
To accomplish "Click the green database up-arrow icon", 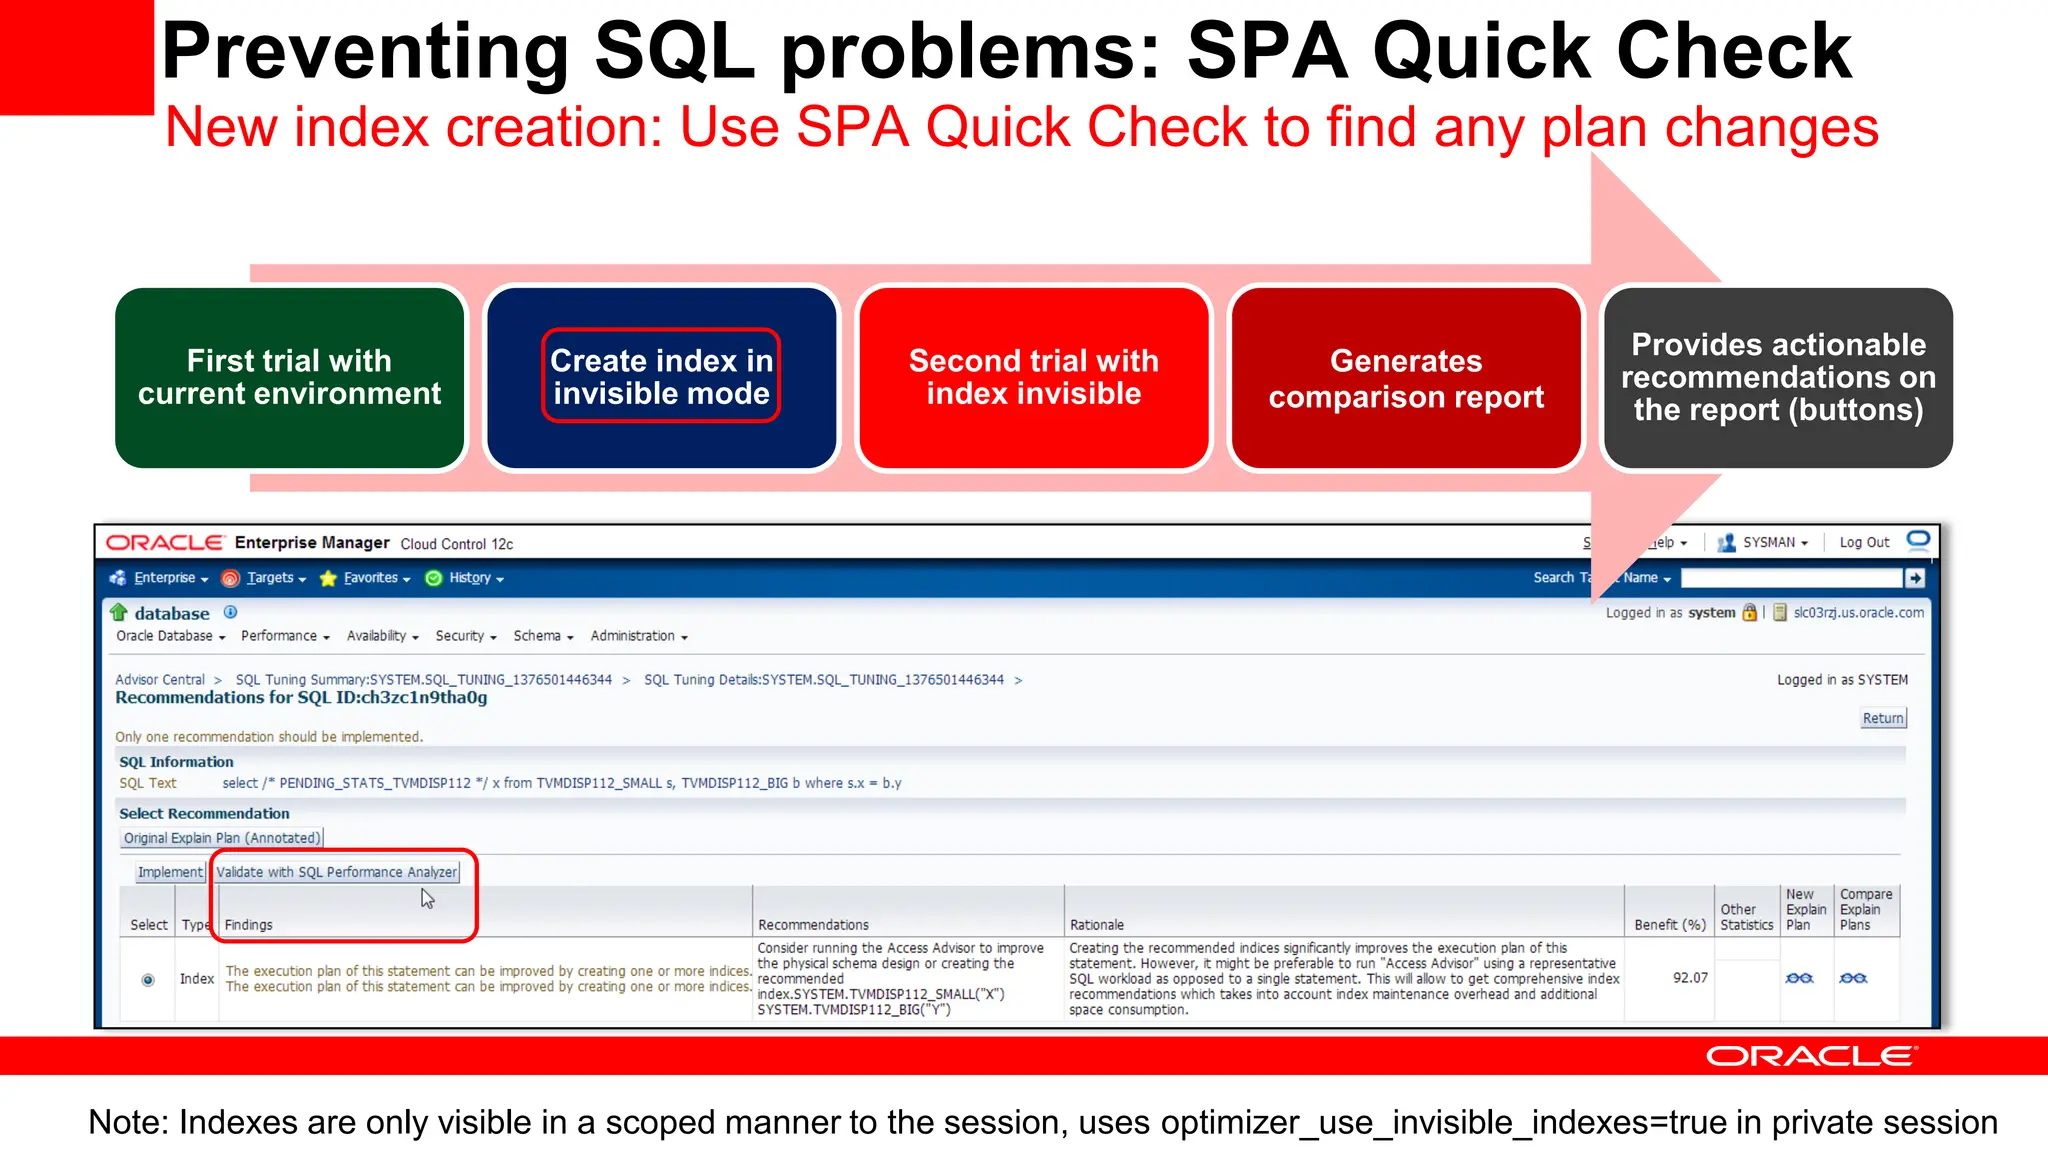I will point(119,612).
